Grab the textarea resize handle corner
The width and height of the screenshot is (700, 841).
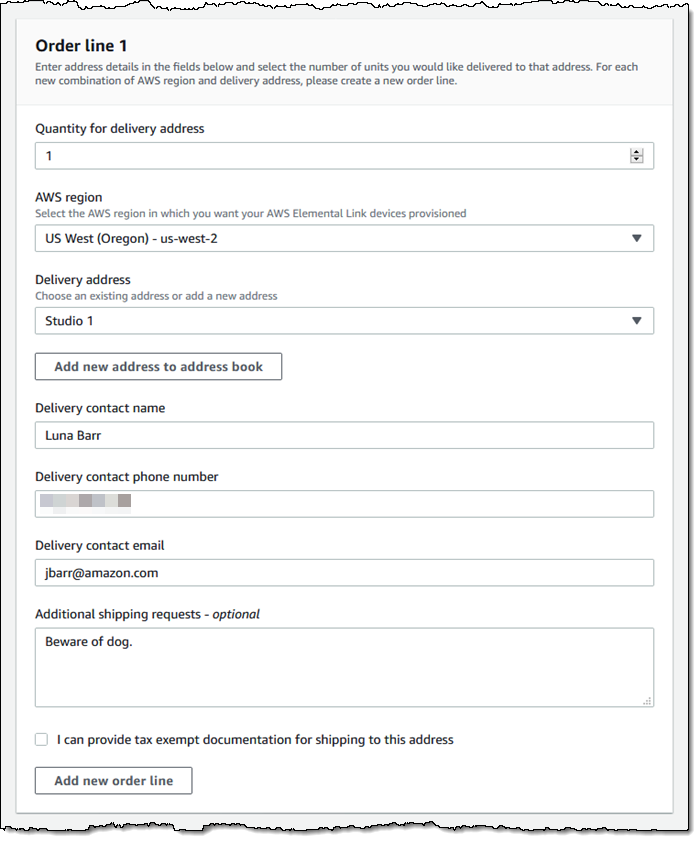648,701
